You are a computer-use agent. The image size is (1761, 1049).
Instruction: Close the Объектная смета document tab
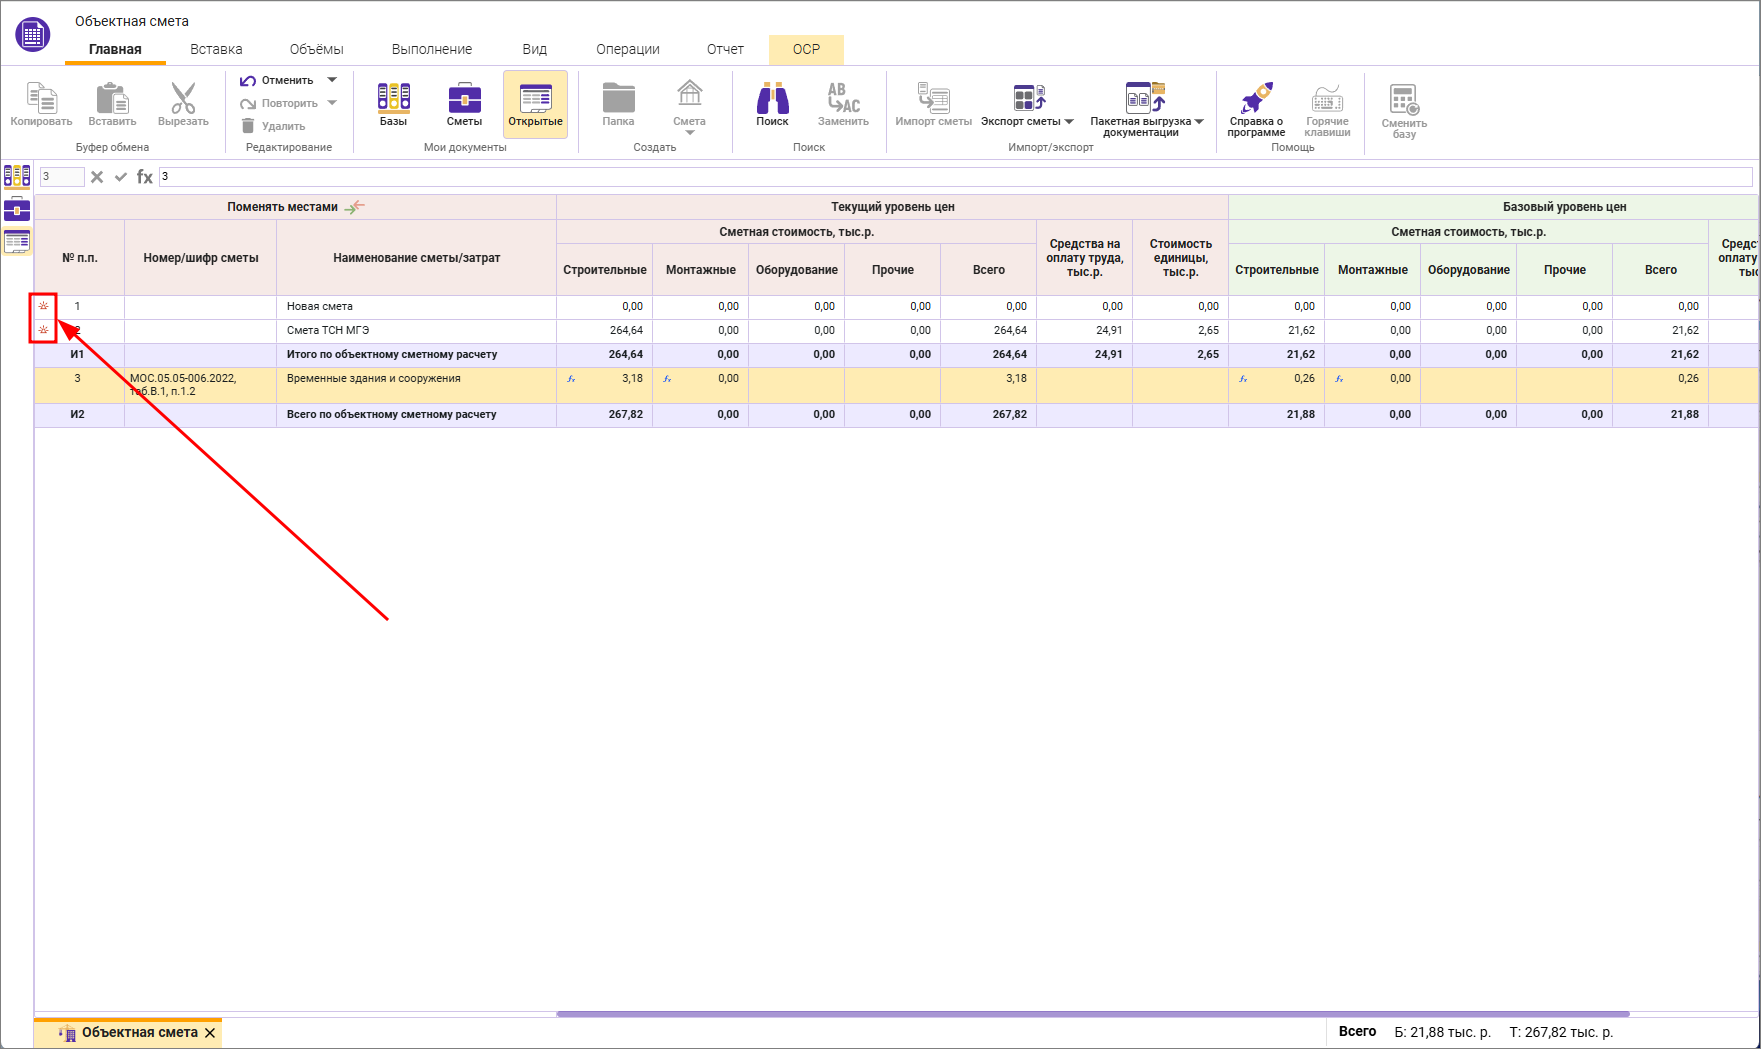click(x=210, y=1033)
